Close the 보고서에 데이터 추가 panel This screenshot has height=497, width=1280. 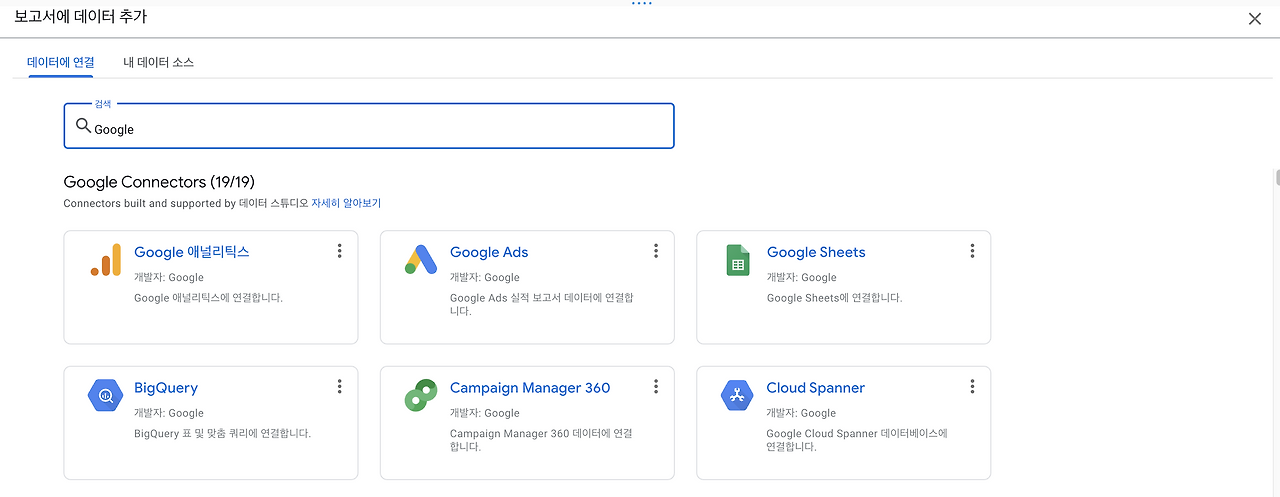tap(1255, 18)
